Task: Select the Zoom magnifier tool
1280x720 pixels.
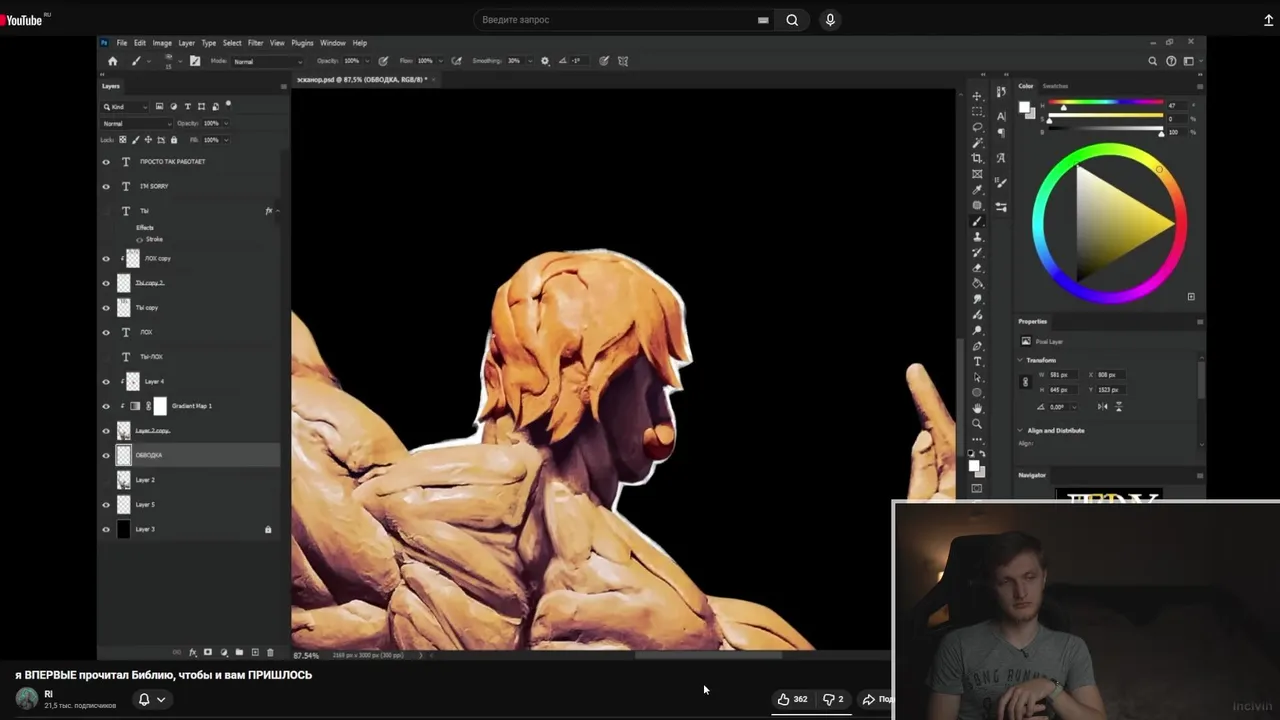Action: tap(977, 424)
